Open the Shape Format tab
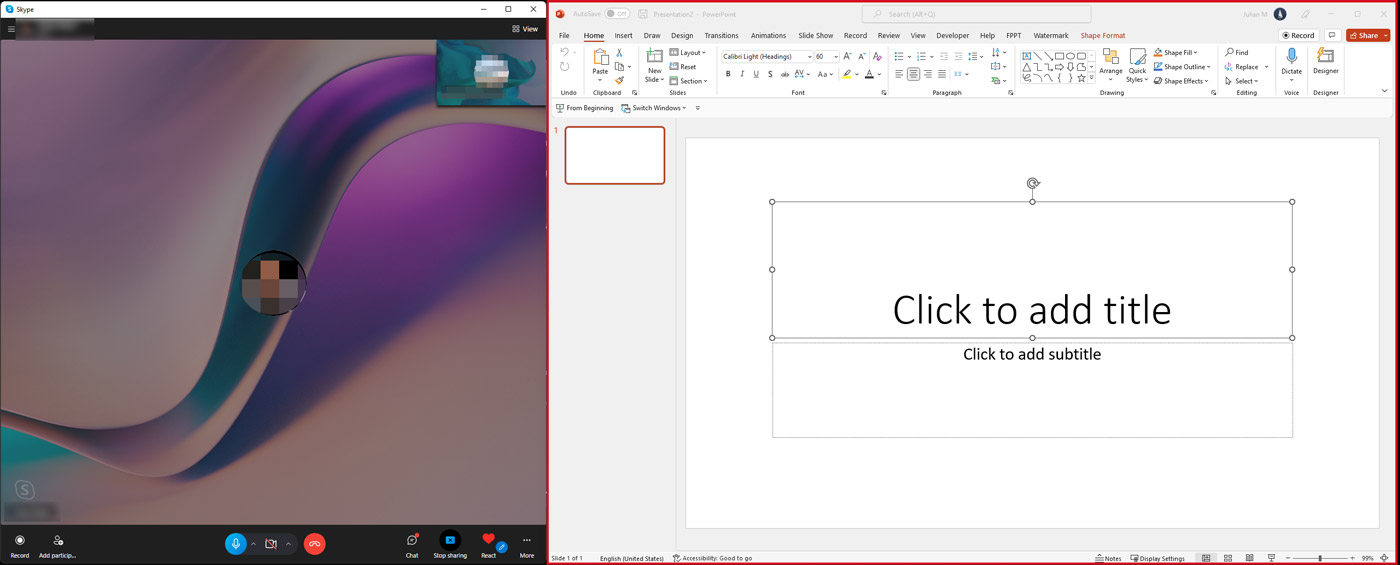 coord(1102,36)
